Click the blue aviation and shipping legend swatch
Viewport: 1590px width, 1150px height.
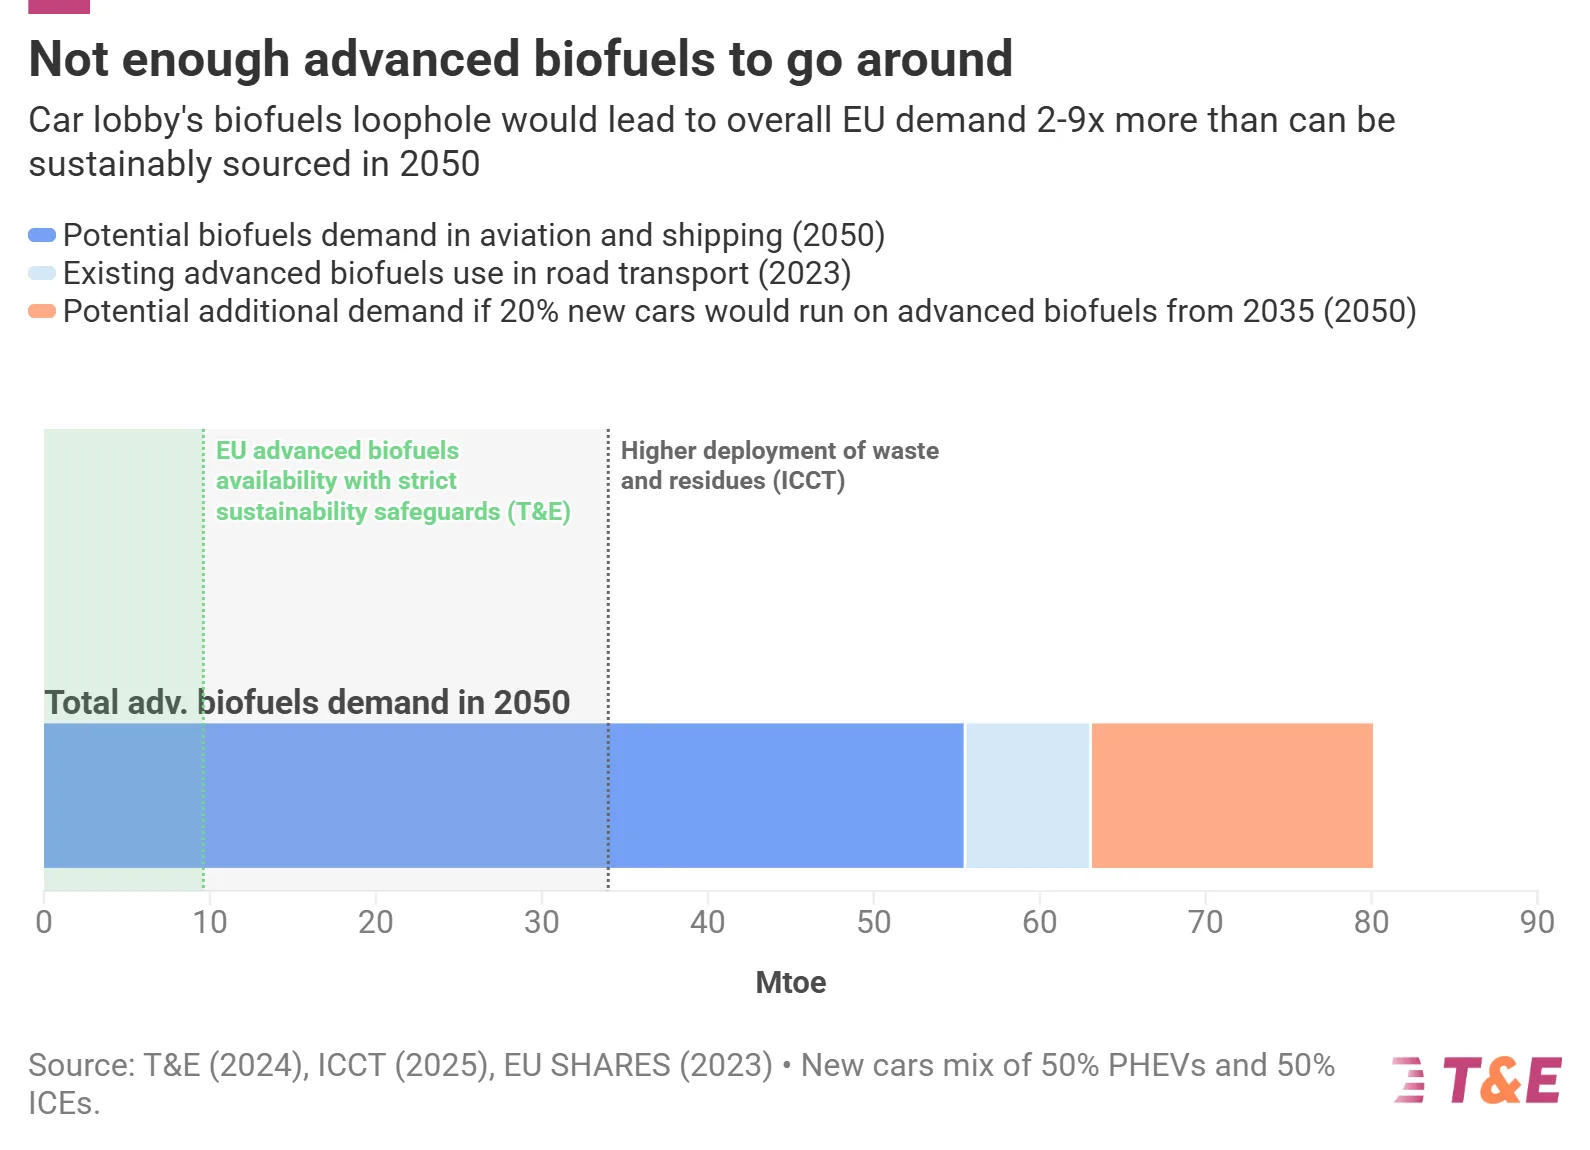(42, 236)
